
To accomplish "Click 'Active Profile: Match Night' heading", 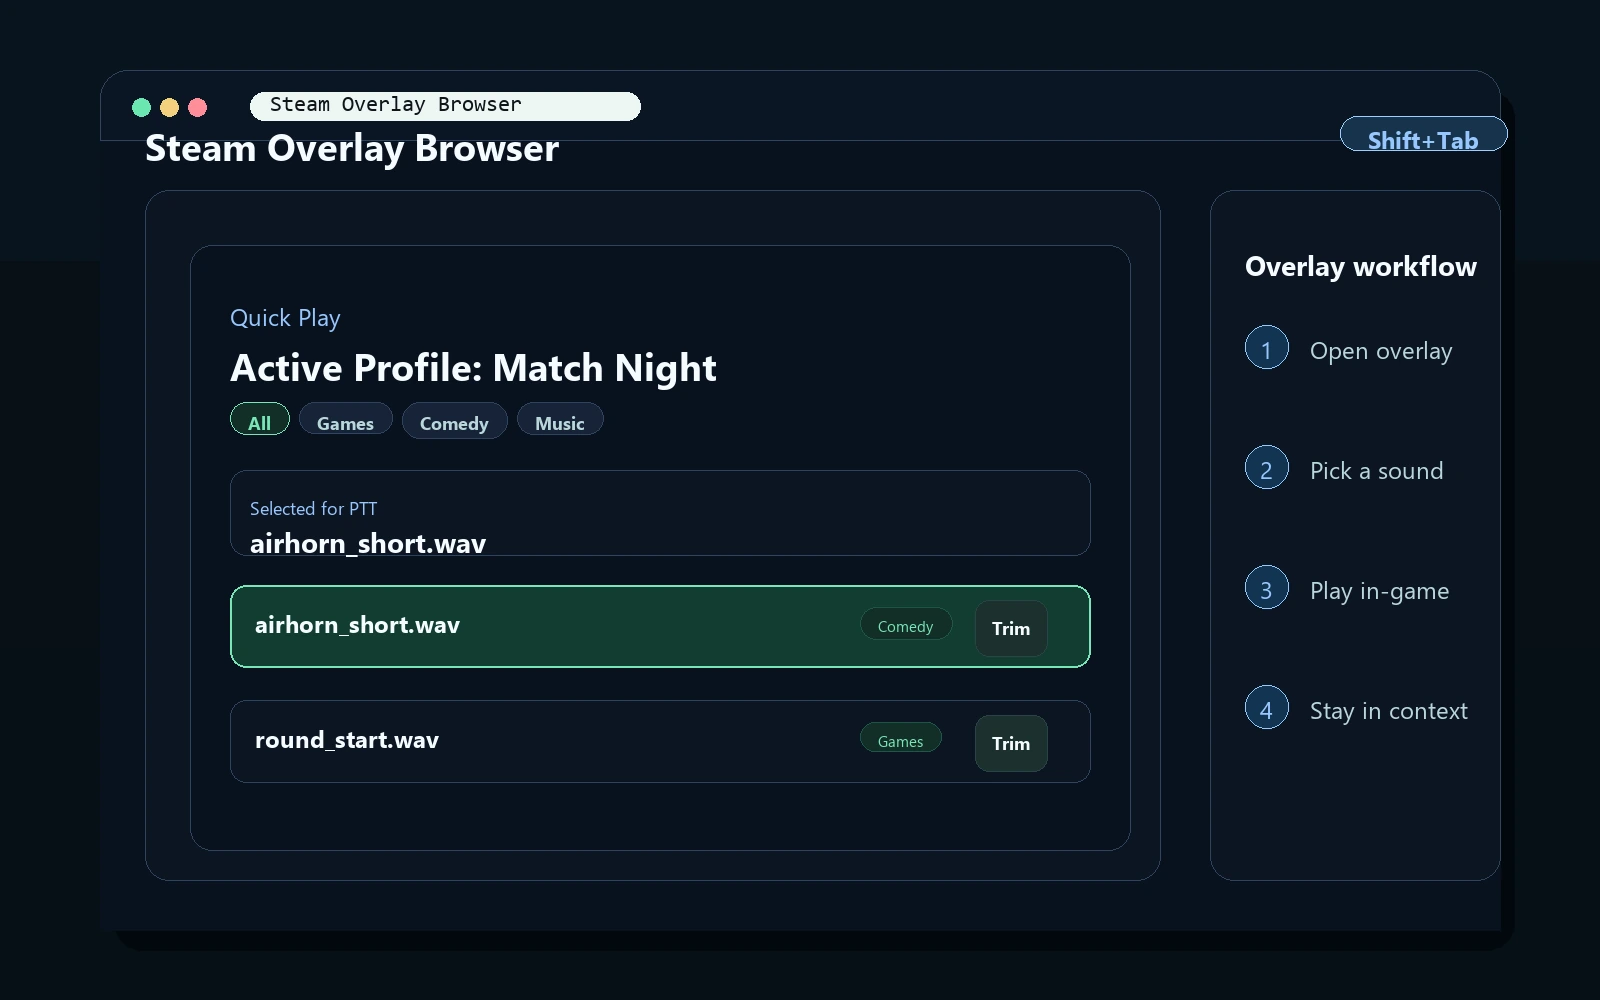I will (x=473, y=368).
